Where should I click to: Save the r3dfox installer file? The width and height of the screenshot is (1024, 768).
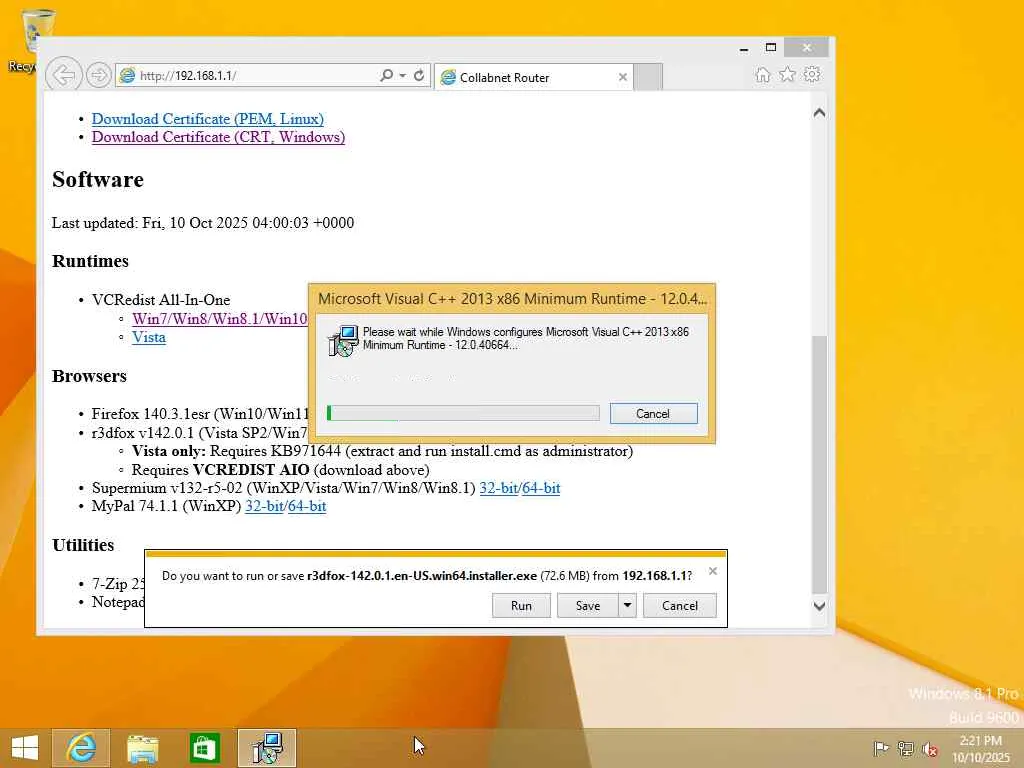click(x=587, y=605)
